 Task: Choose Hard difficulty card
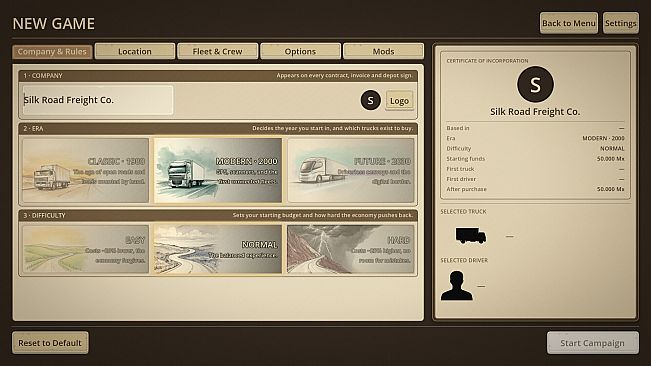tap(351, 249)
